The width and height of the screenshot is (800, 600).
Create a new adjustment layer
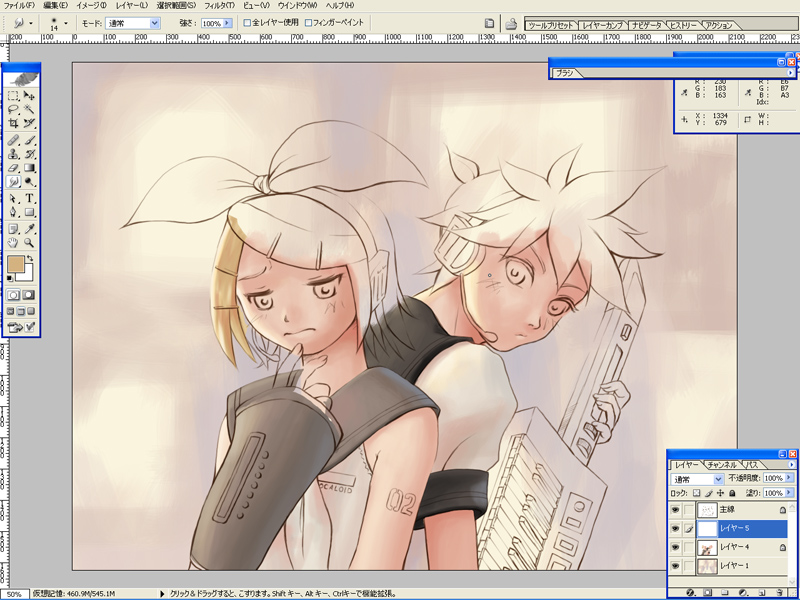tap(743, 593)
